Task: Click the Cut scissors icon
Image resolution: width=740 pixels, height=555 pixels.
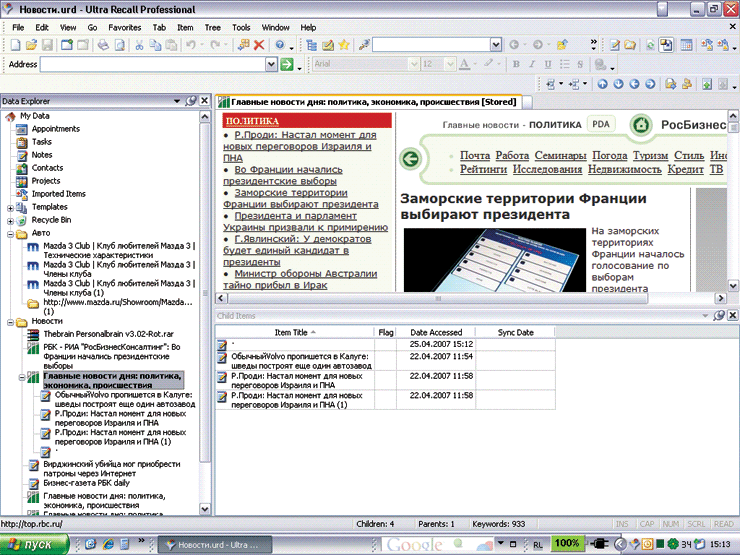Action: (x=139, y=45)
